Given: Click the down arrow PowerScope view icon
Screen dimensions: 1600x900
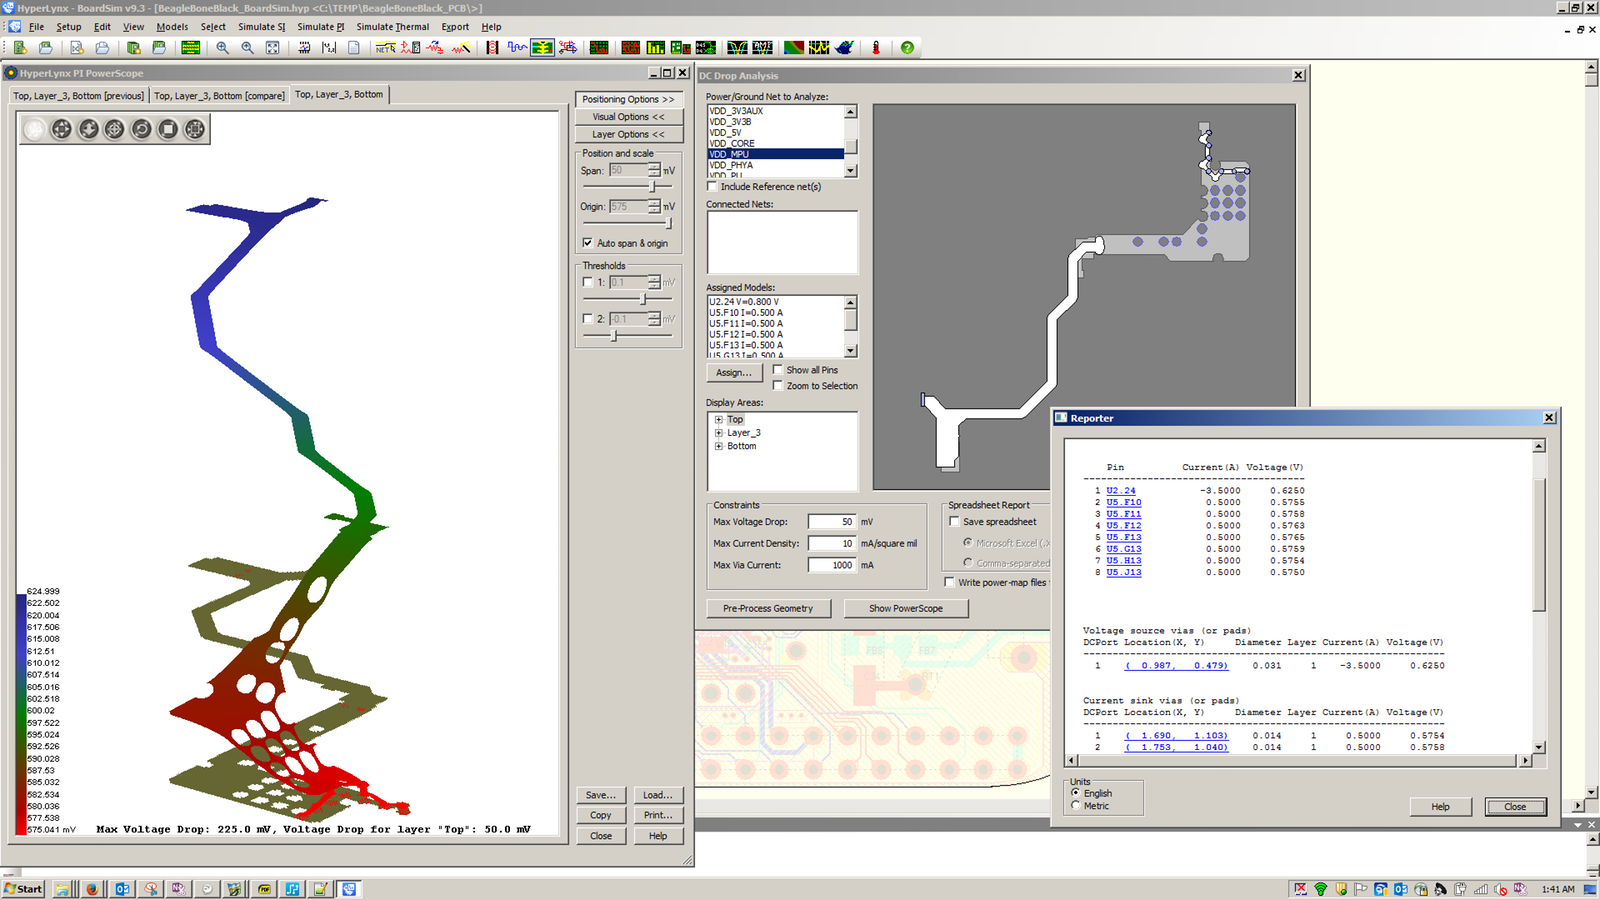Looking at the screenshot, I should [88, 129].
